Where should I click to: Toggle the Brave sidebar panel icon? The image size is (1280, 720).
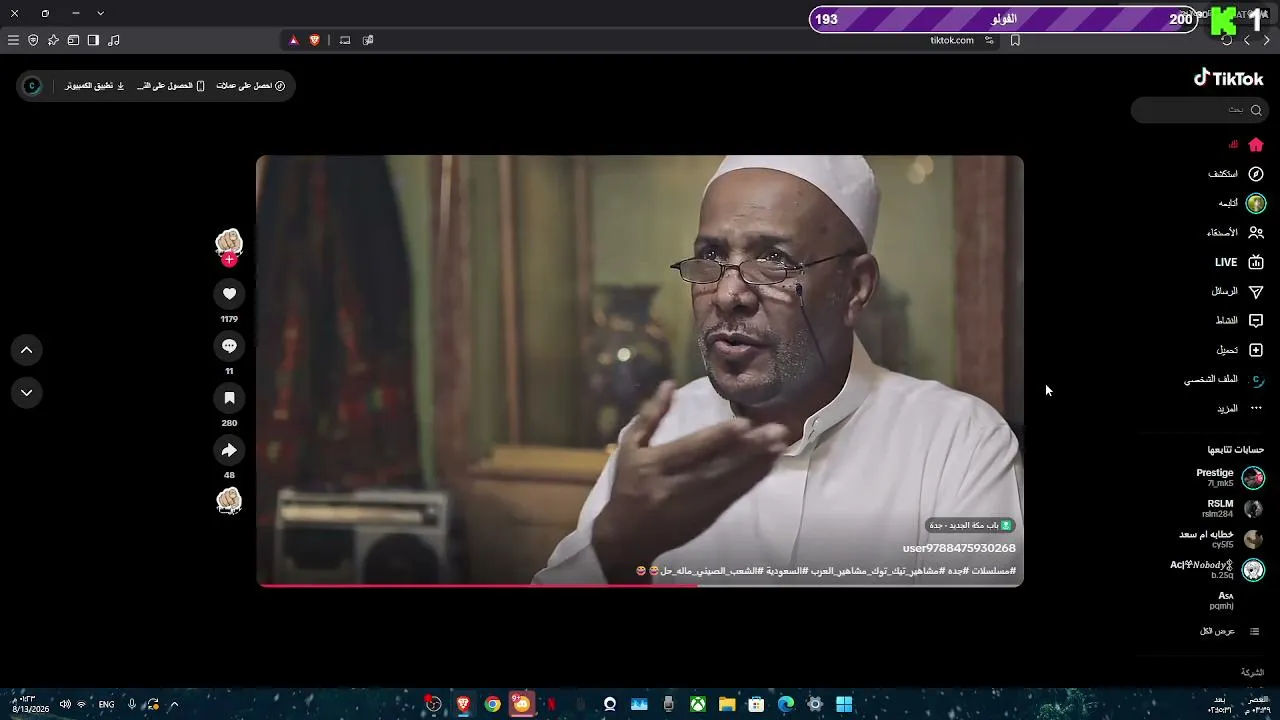(93, 40)
